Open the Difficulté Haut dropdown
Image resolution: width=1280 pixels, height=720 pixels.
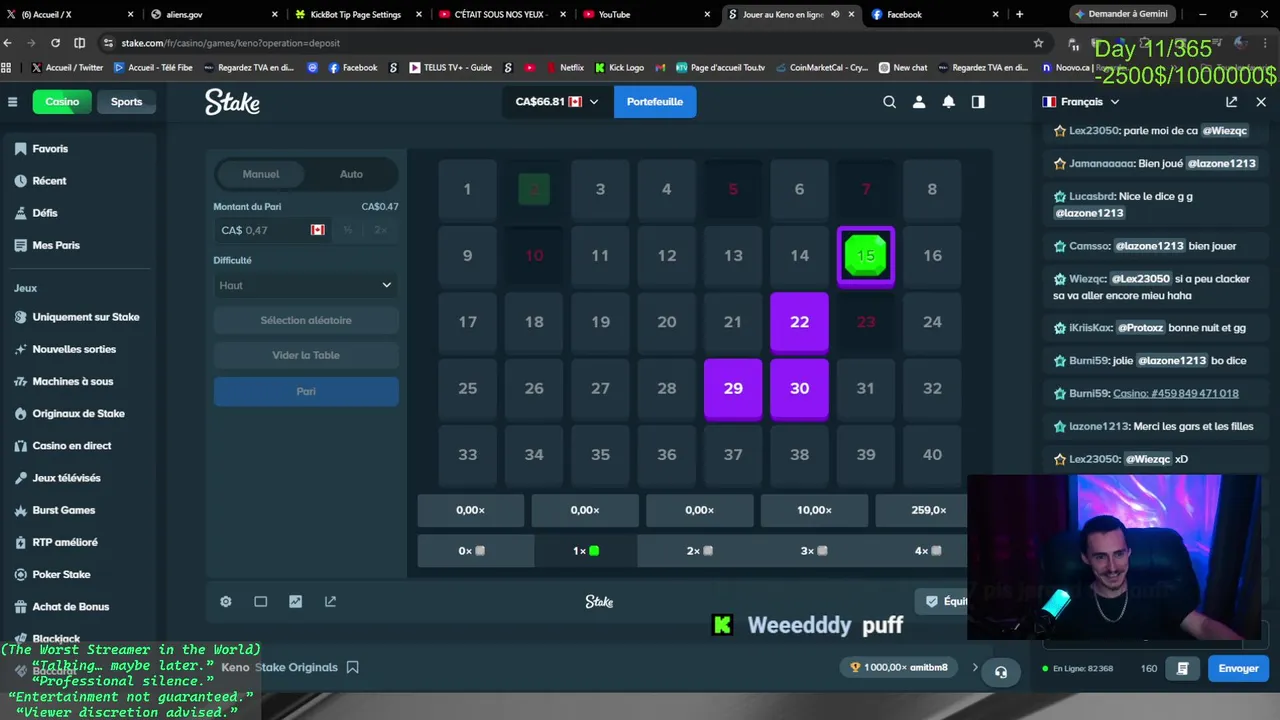(x=306, y=285)
